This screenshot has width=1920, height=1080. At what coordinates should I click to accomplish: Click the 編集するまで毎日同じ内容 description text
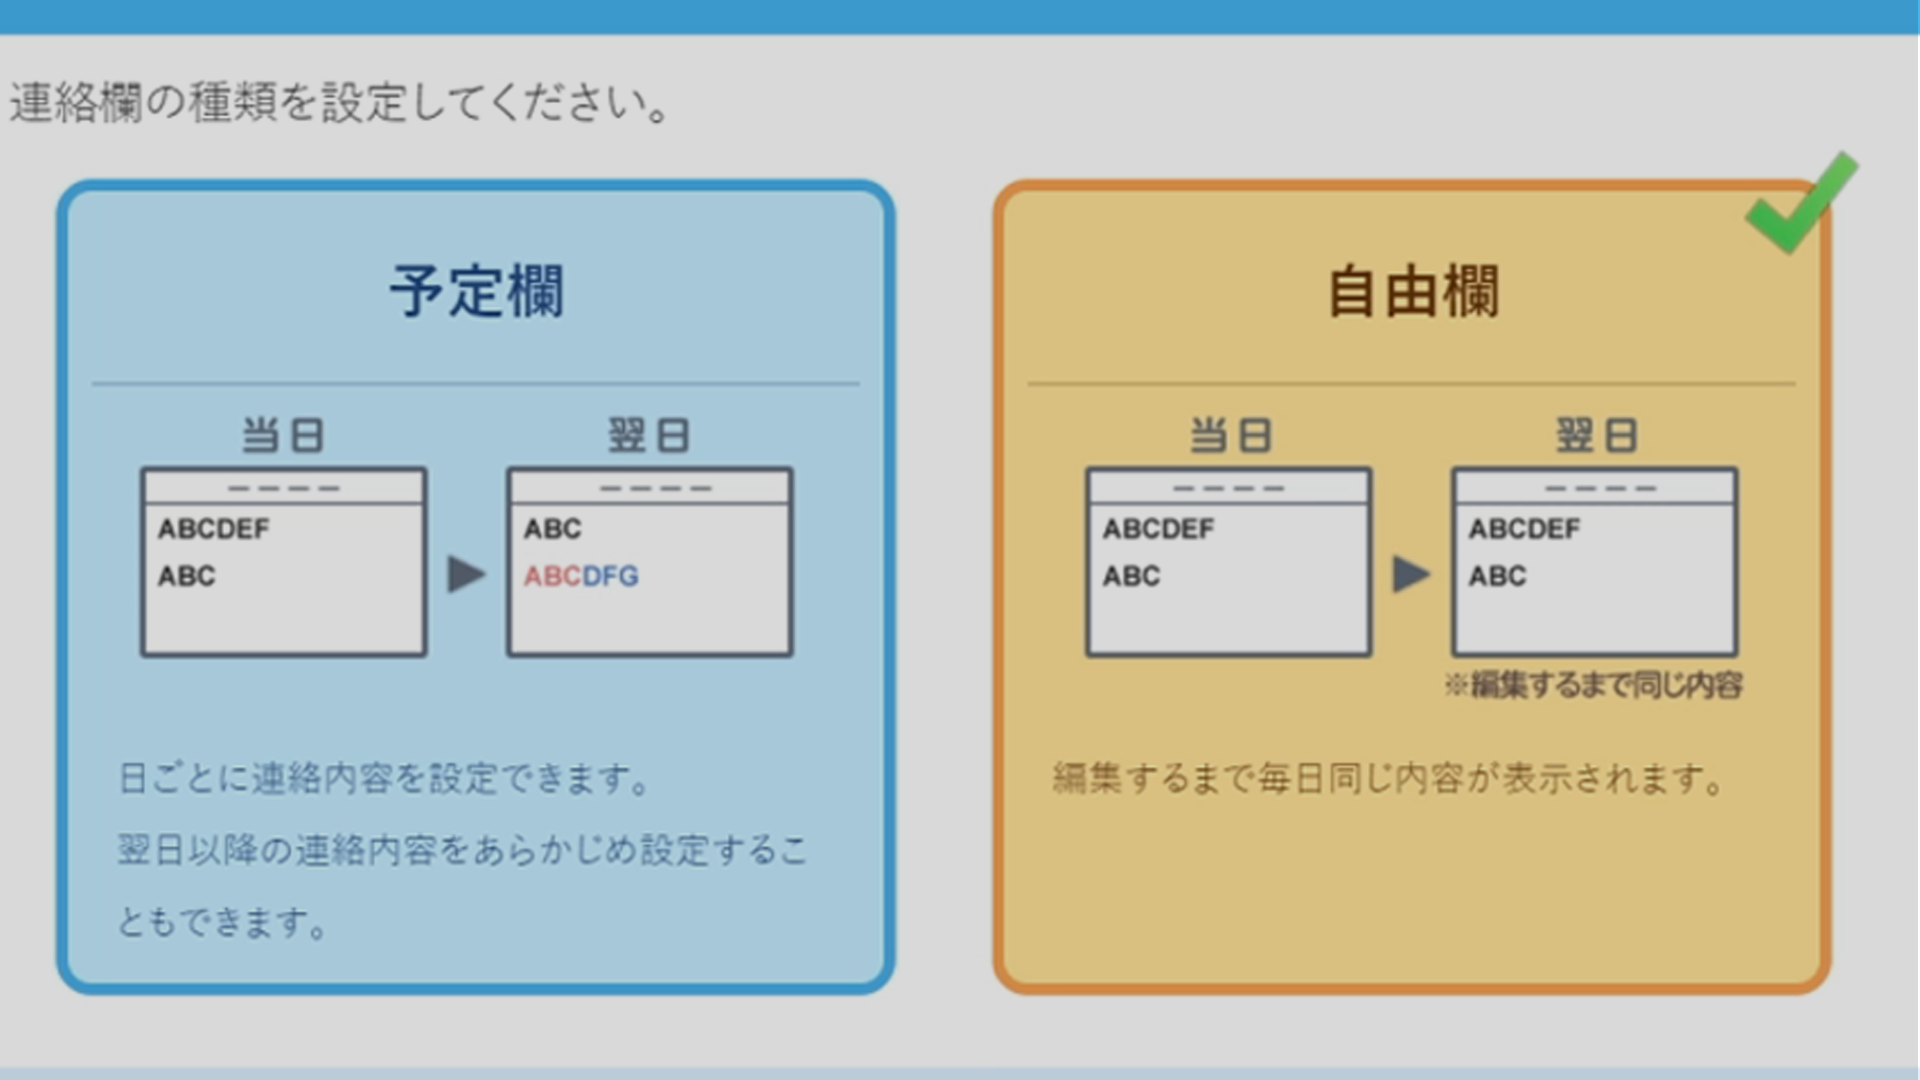(x=1388, y=778)
